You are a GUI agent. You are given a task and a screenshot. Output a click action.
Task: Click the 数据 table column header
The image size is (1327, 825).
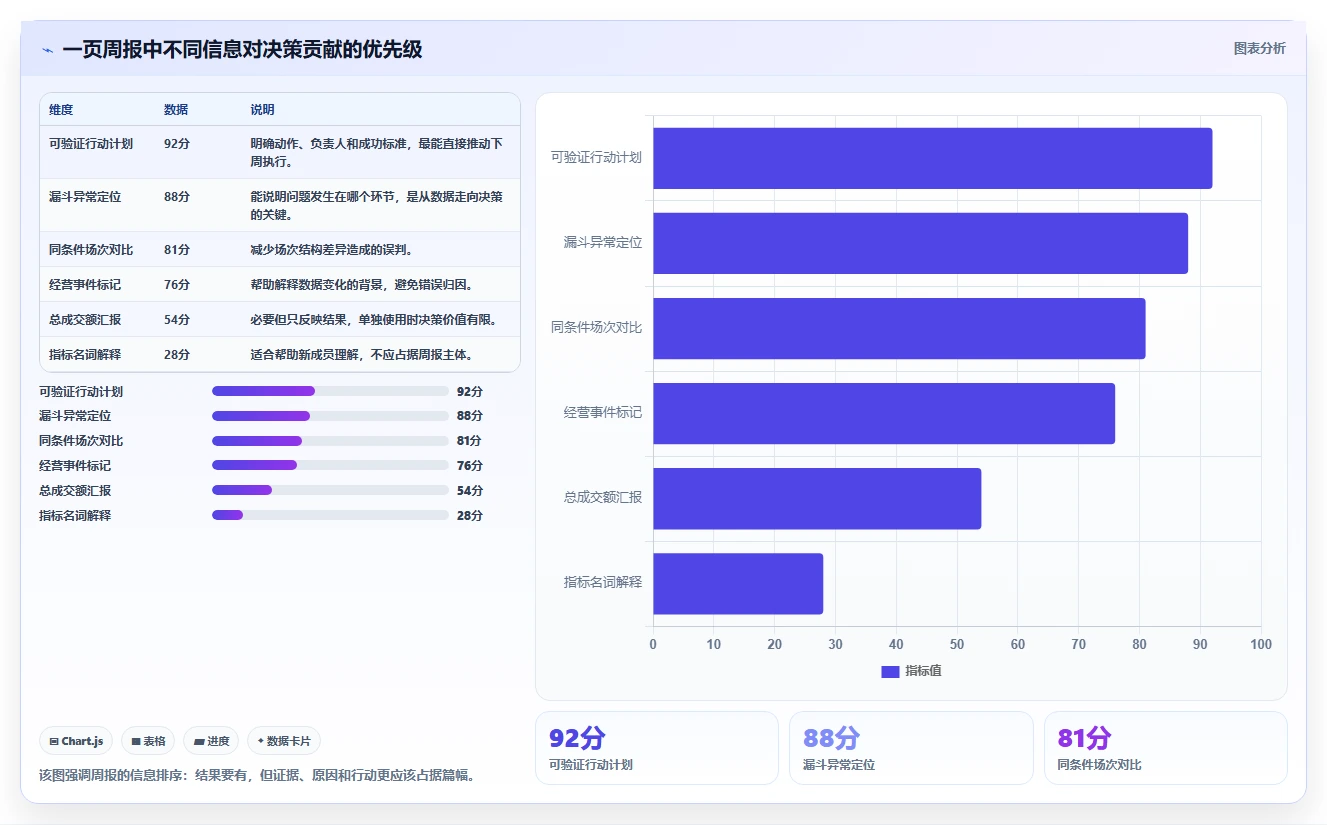(x=176, y=110)
